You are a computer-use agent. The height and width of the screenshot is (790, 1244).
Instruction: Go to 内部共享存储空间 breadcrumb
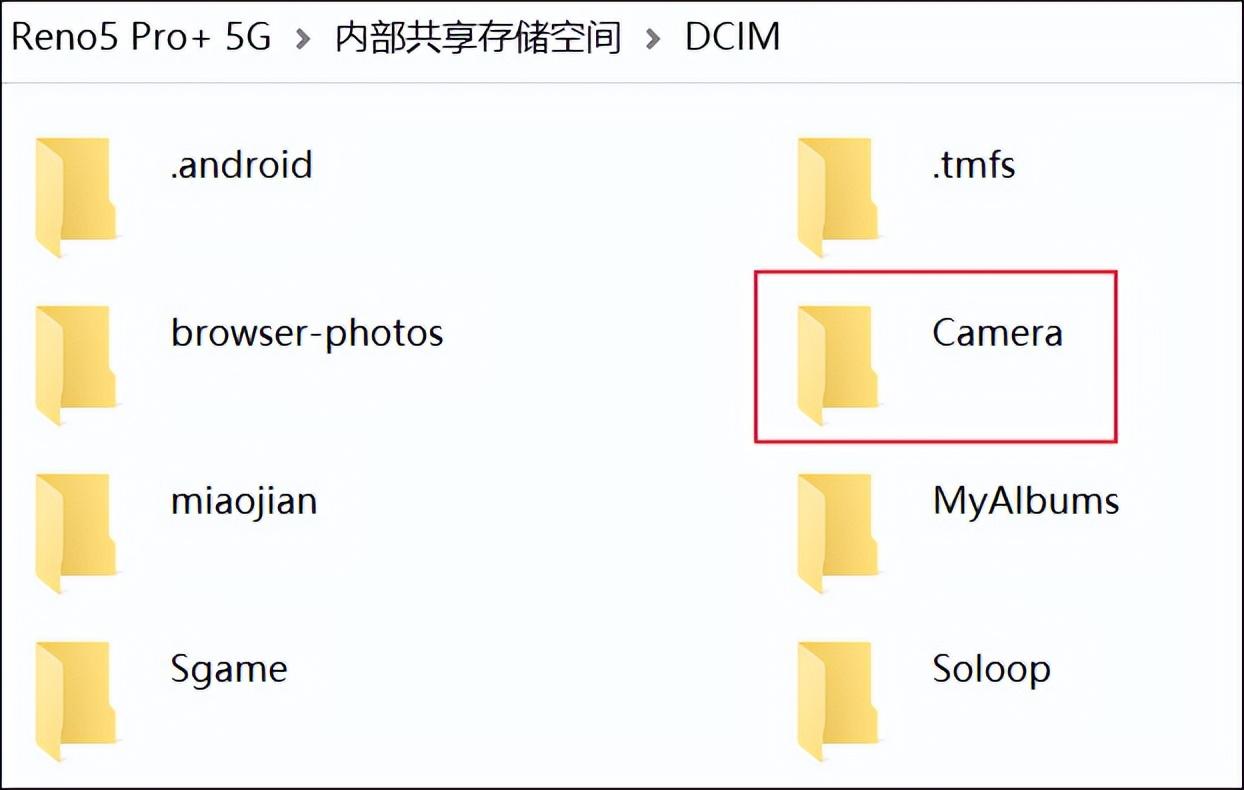[x=478, y=38]
